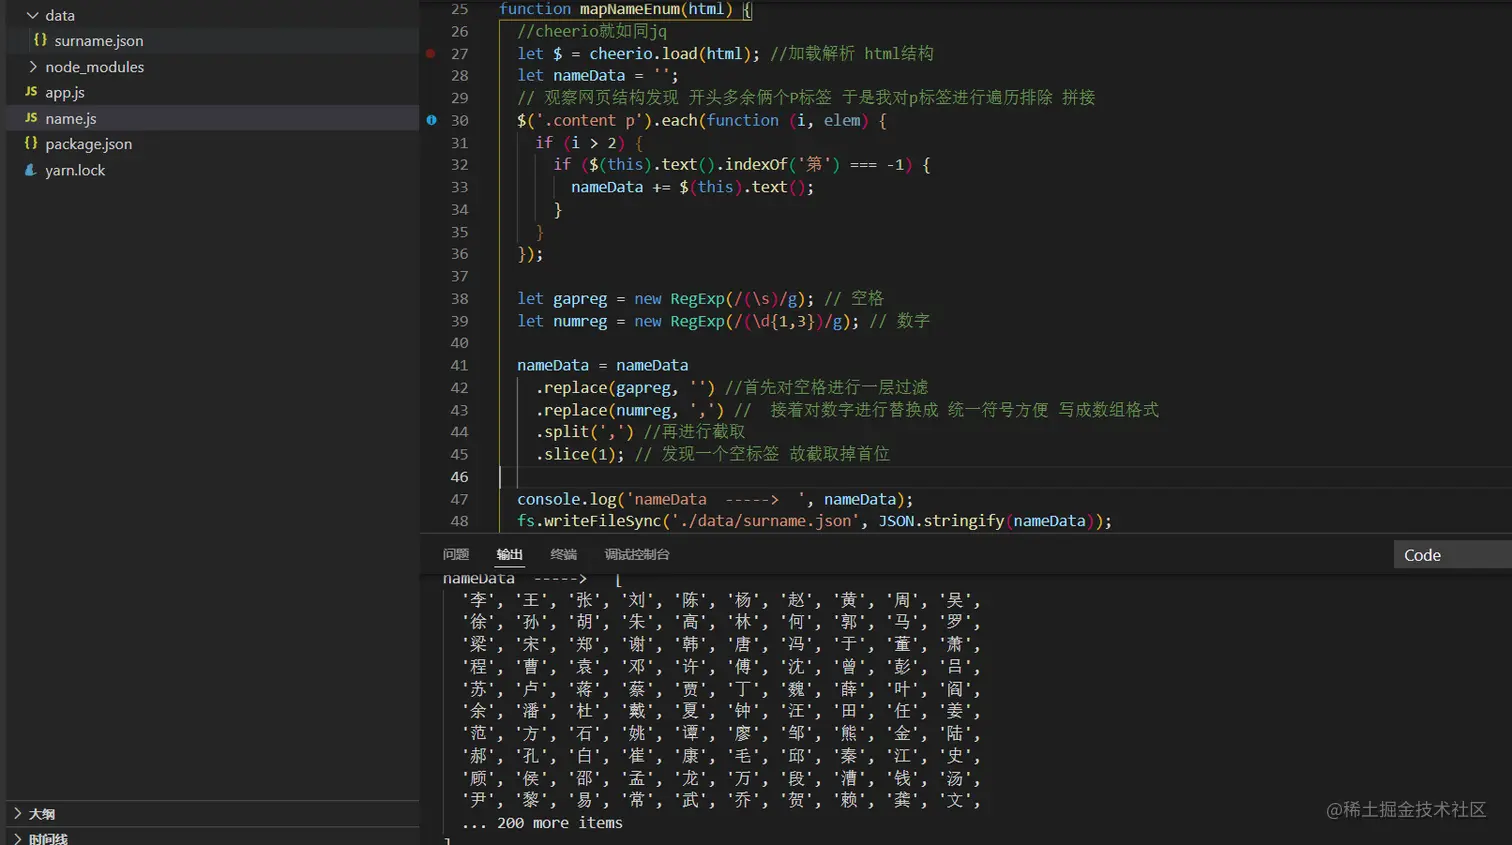Click the blue marker dot at line 30
Image resolution: width=1512 pixels, height=845 pixels.
point(431,120)
